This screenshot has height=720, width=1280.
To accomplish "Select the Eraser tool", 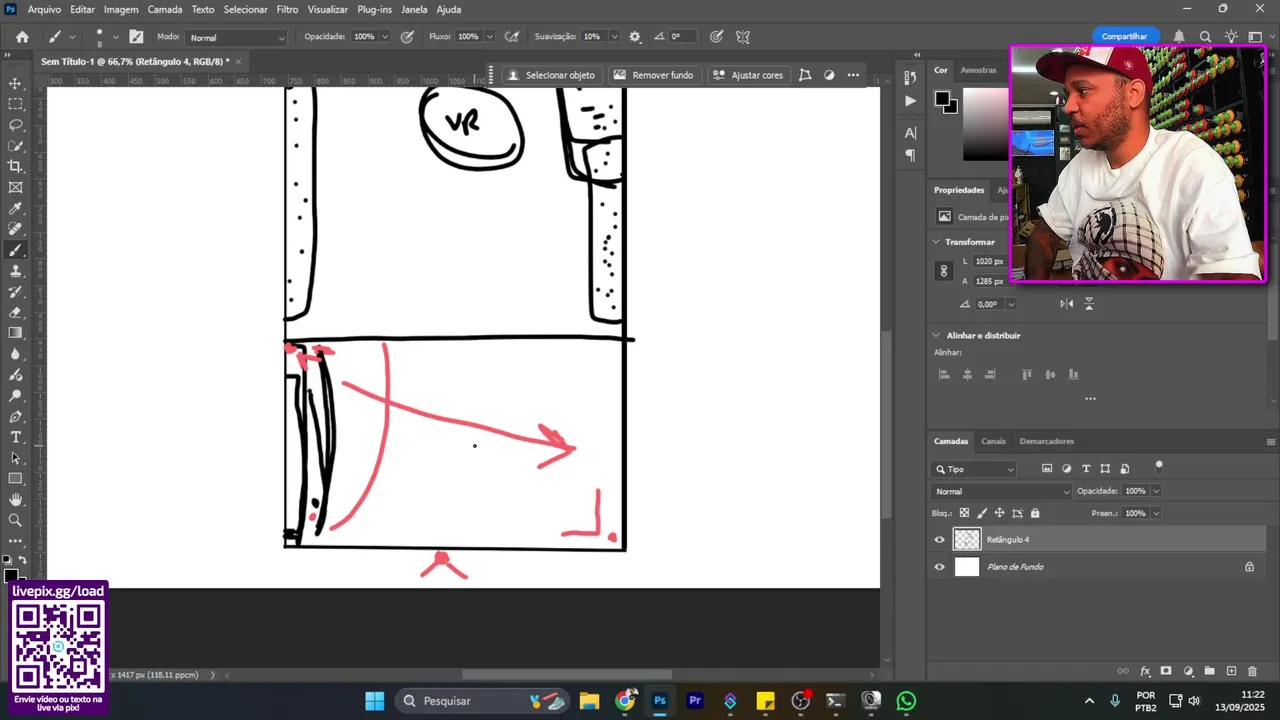I will tap(15, 312).
